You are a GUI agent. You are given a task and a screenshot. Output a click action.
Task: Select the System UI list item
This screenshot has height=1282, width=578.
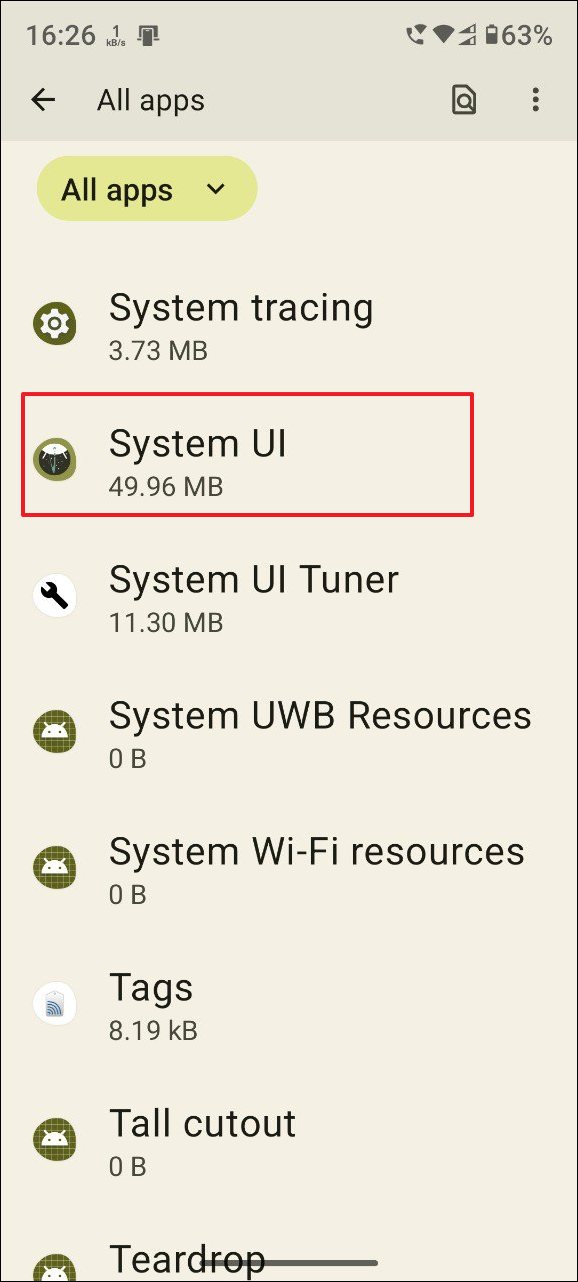click(246, 454)
